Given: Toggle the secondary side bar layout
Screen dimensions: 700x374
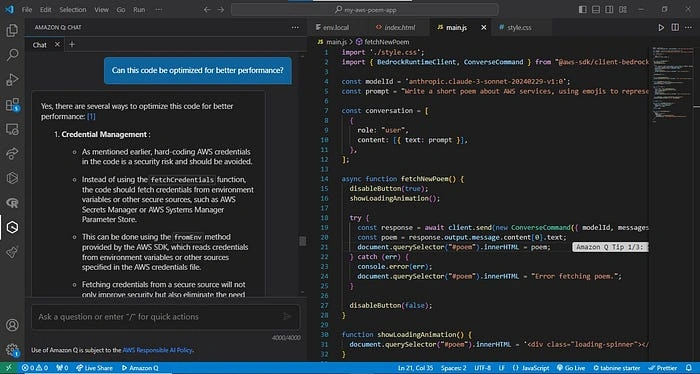Looking at the screenshot, I should 609,9.
